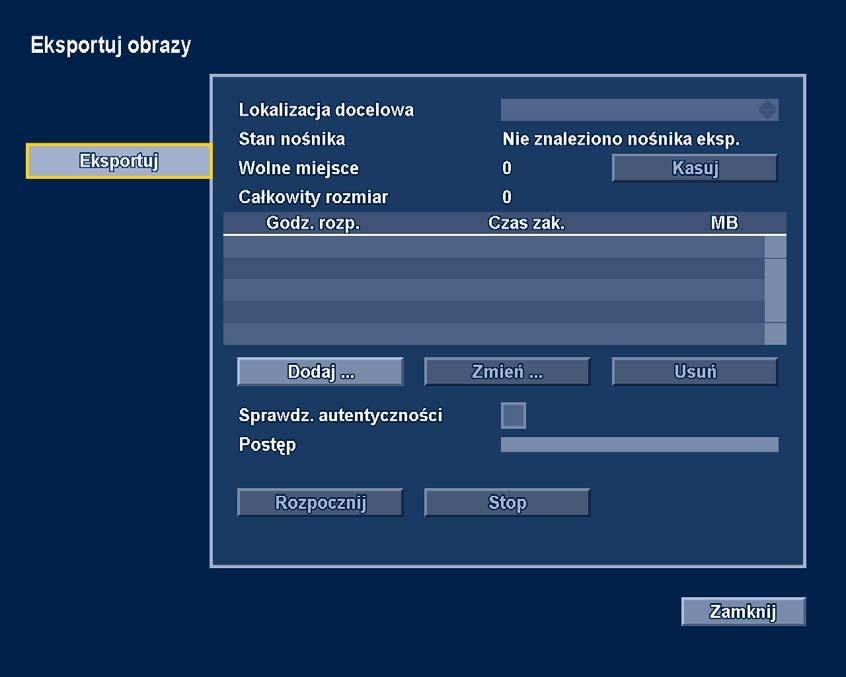This screenshot has height=677, width=846.
Task: Click the export list scrollbar track
Action: [x=775, y=290]
